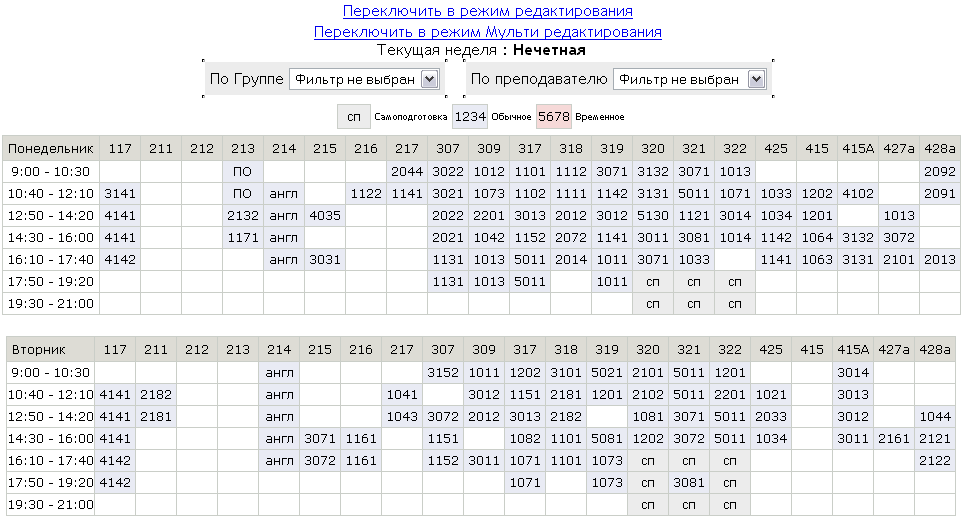Select cell '1082' in Tuesday room 317
964x523 pixels.
click(x=524, y=439)
